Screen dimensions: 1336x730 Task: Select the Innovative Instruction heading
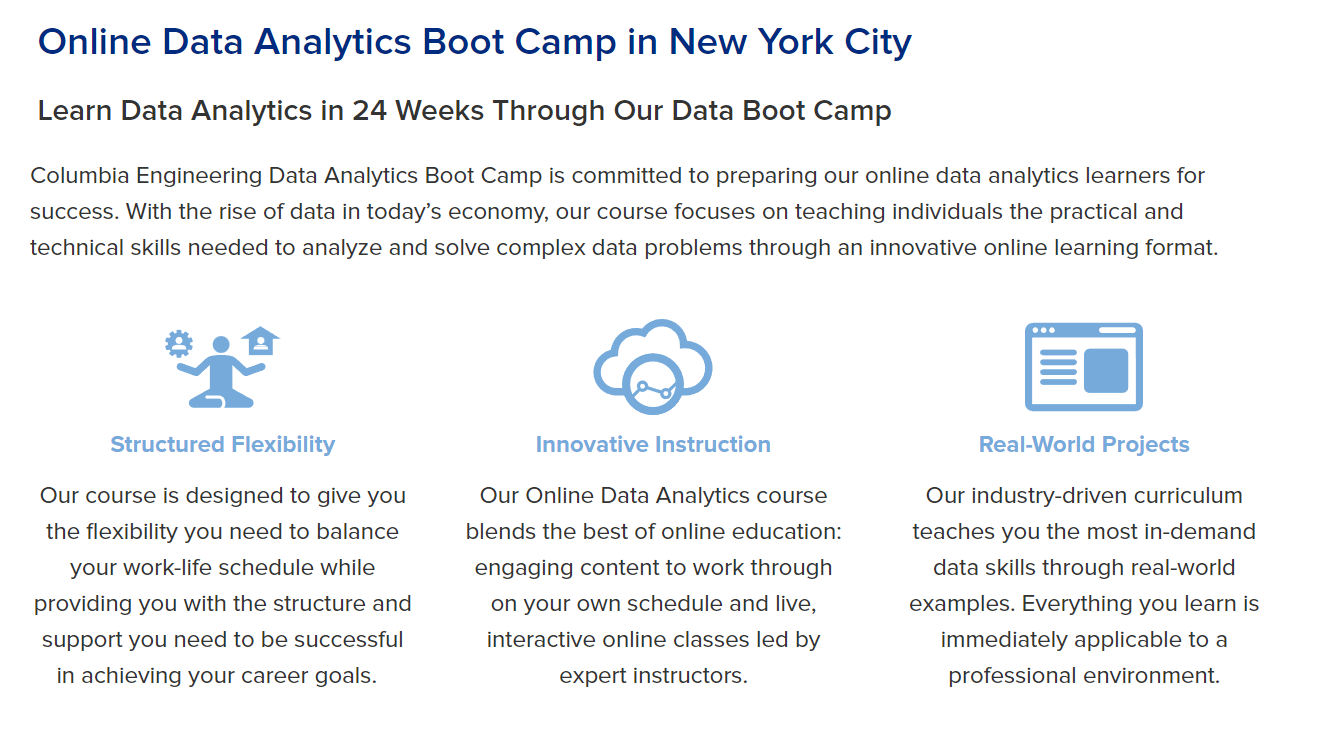click(x=653, y=445)
